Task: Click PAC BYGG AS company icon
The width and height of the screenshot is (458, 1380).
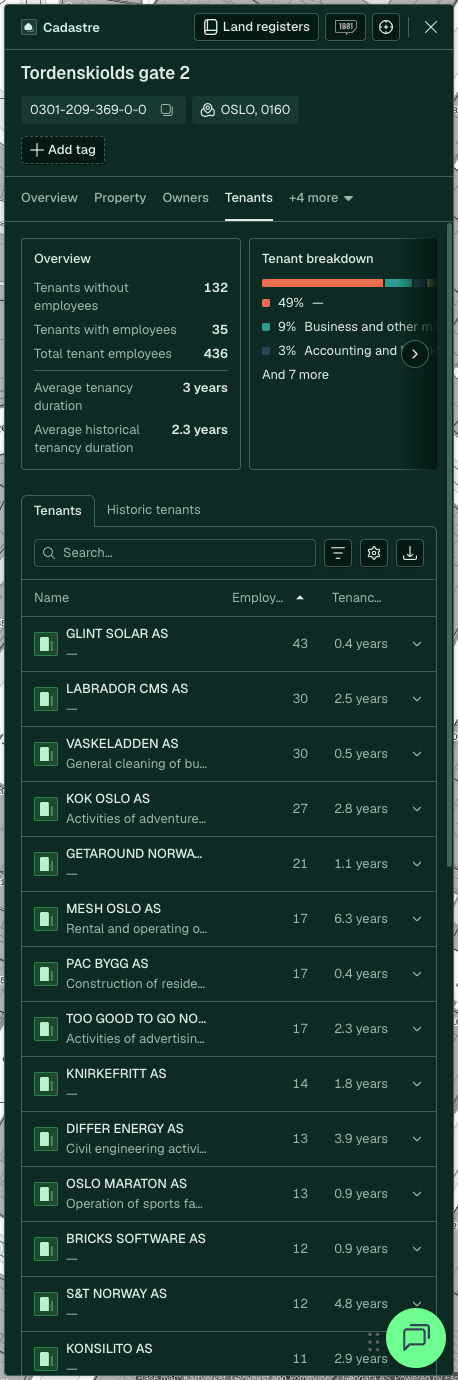Action: point(46,974)
